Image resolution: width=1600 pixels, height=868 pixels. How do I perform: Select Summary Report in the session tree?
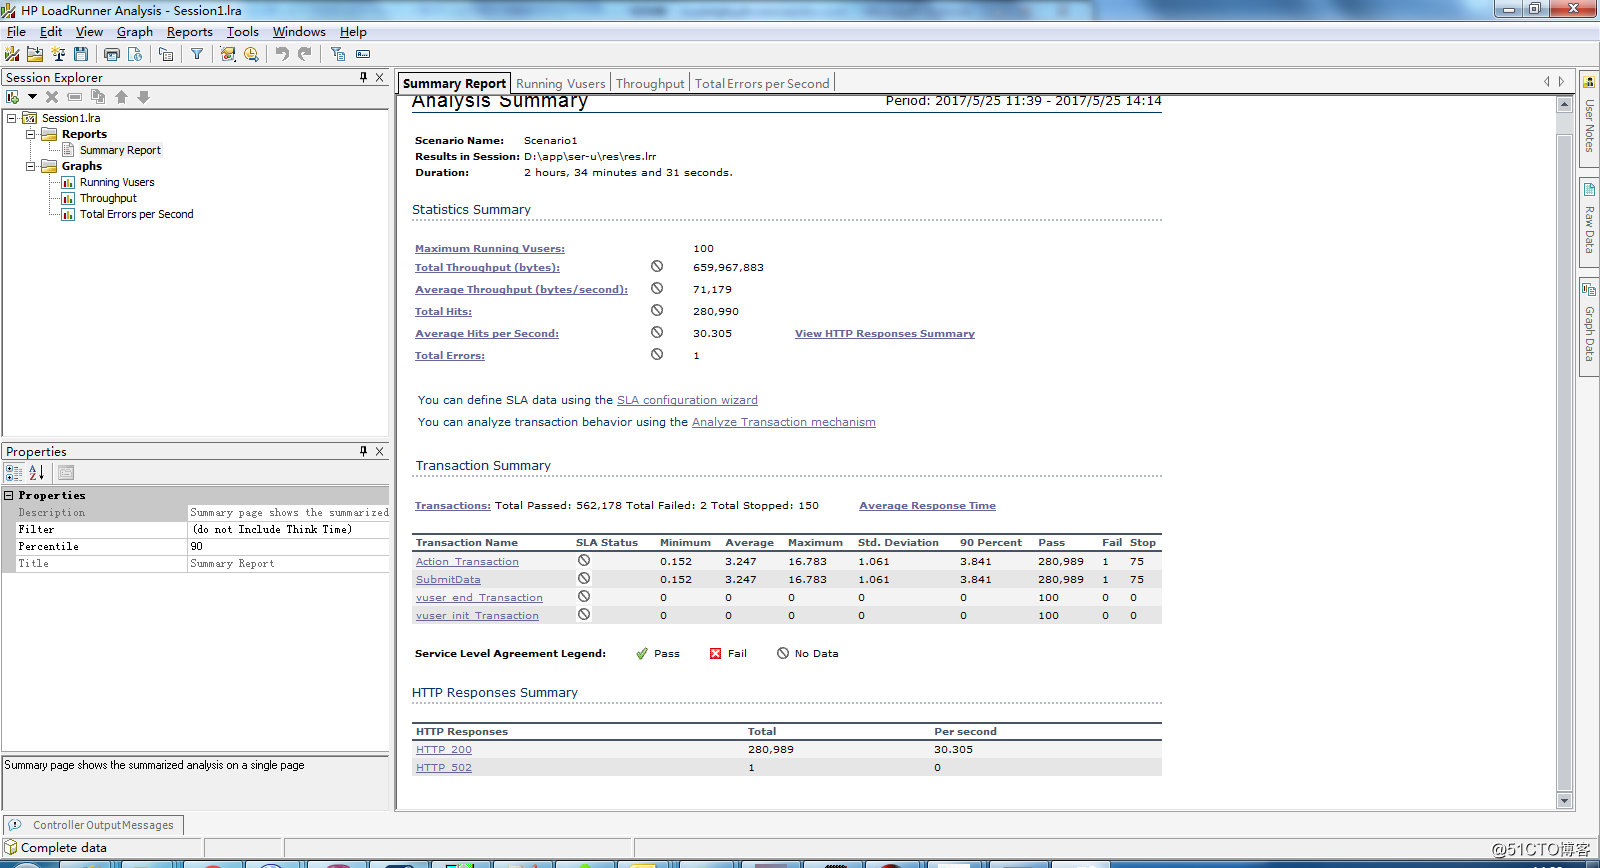(120, 150)
